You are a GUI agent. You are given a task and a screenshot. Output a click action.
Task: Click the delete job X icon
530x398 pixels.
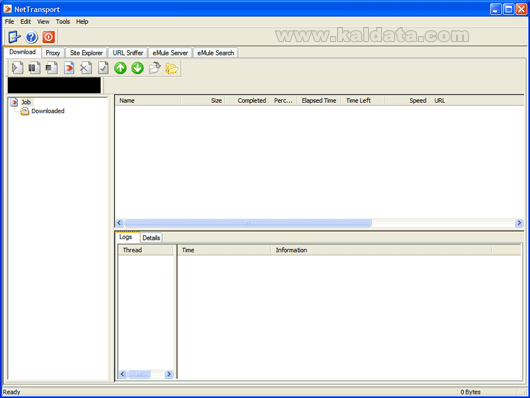[x=86, y=68]
